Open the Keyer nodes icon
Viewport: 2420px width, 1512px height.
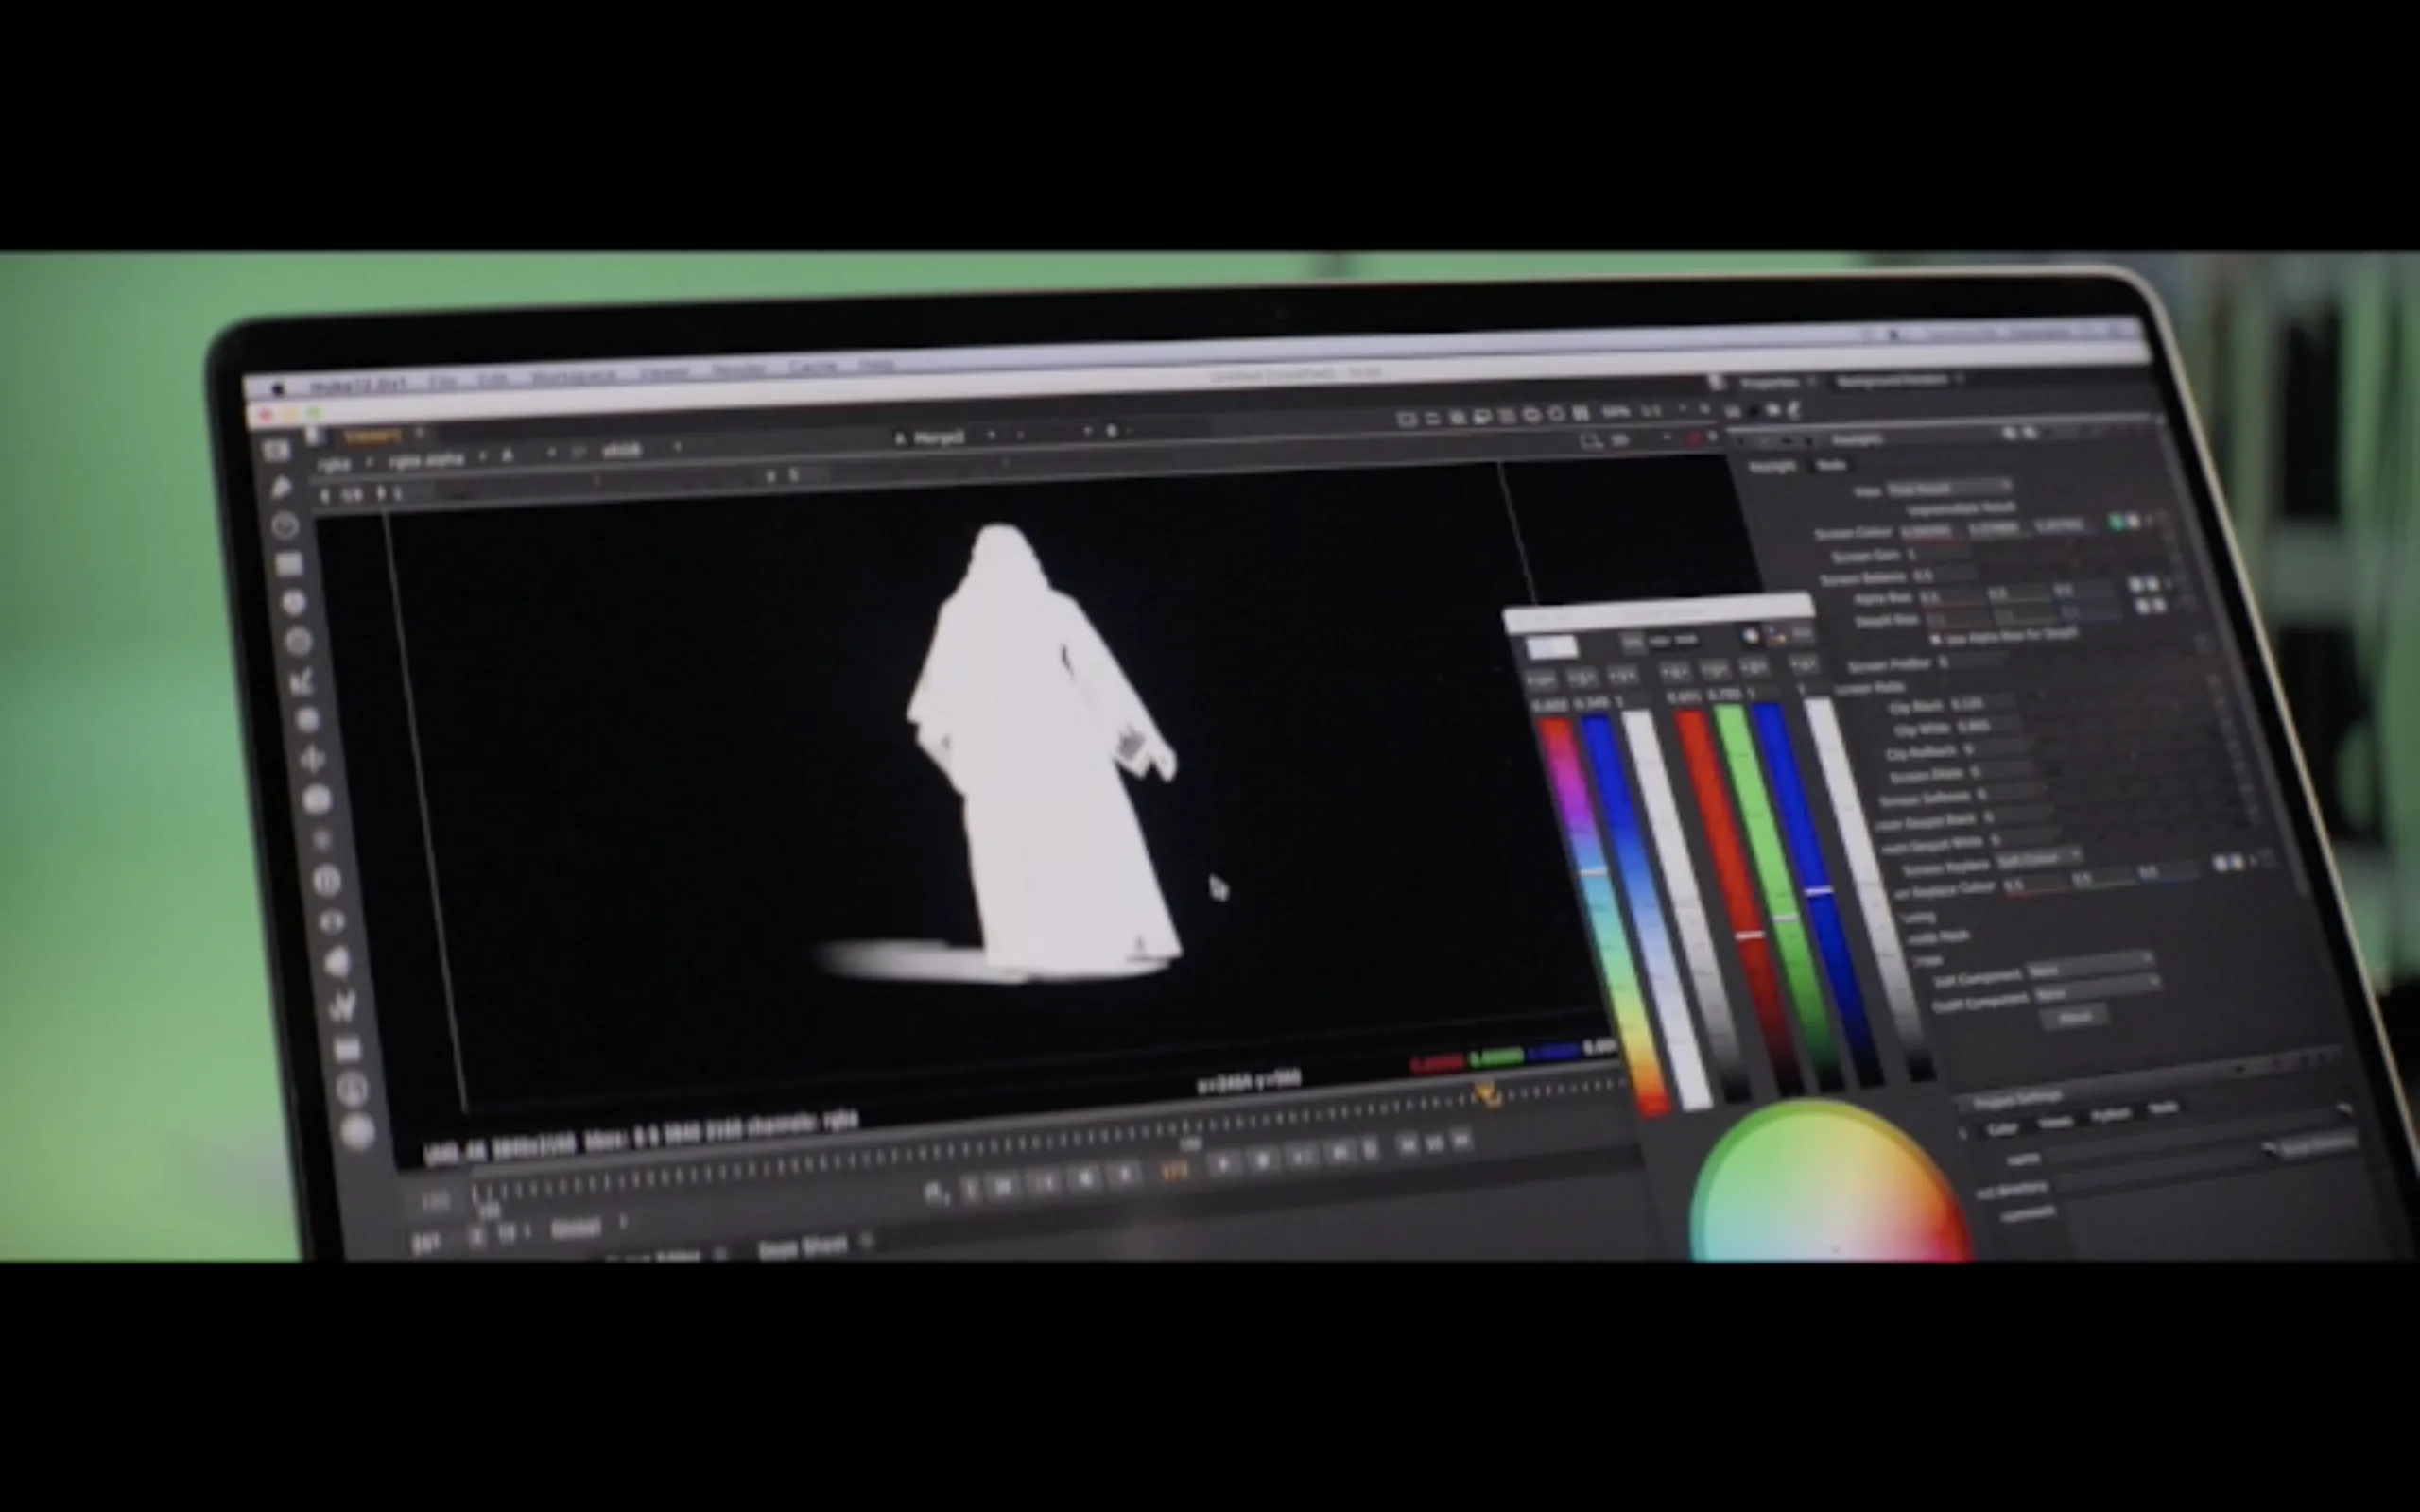(302, 681)
